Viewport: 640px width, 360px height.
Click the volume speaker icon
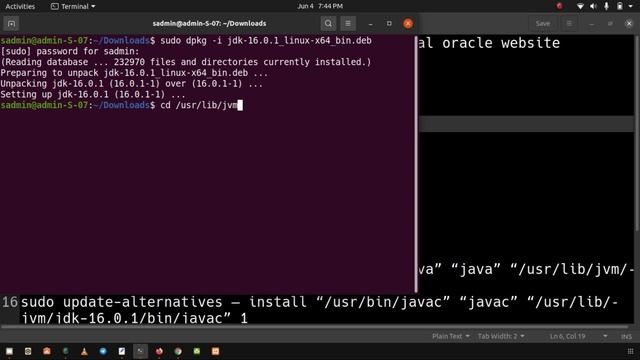pos(593,6)
